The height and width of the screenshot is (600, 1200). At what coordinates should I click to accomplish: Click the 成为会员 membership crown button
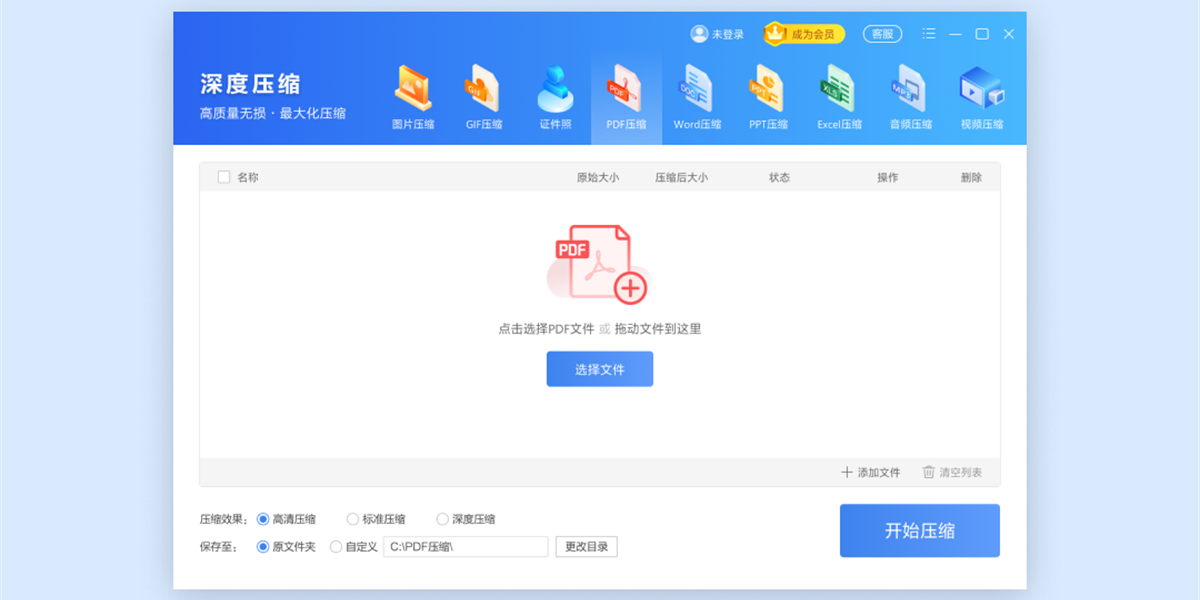coord(805,34)
